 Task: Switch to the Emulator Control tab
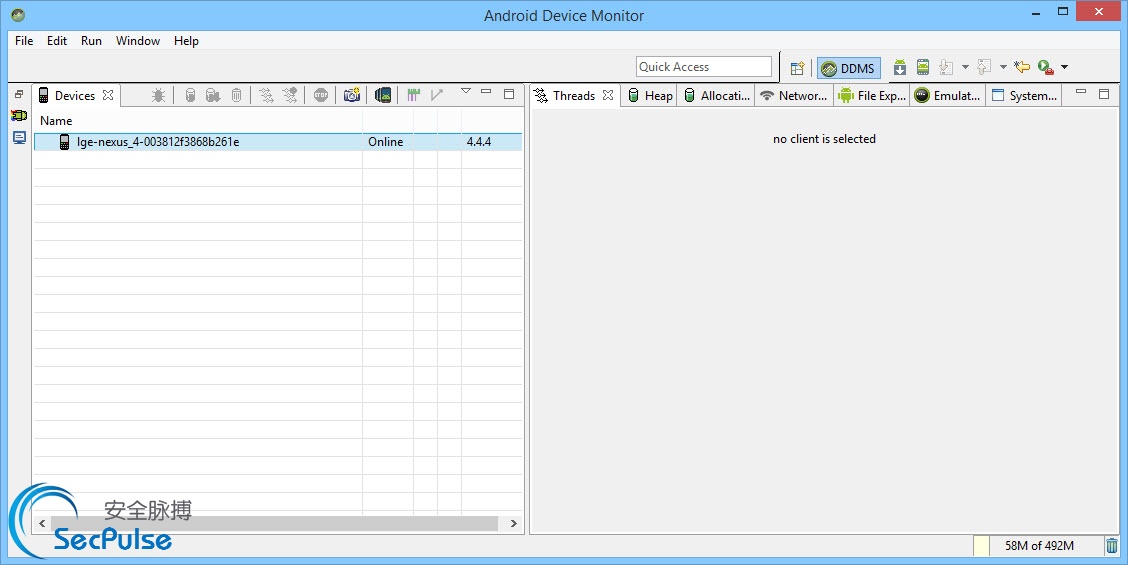(x=947, y=96)
